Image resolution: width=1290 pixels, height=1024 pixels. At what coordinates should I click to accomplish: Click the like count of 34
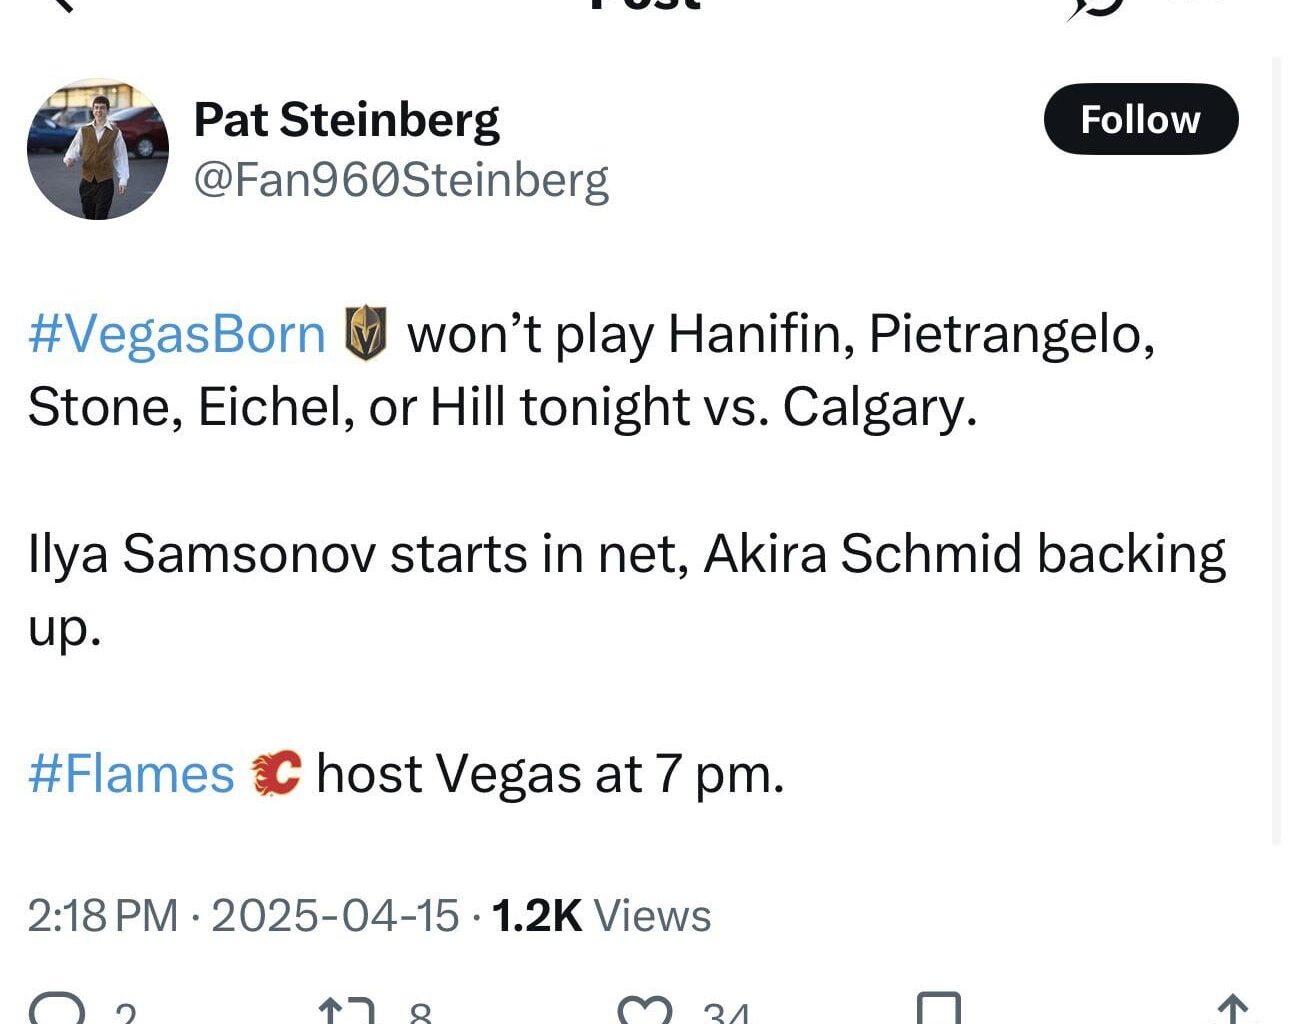[x=726, y=1014]
